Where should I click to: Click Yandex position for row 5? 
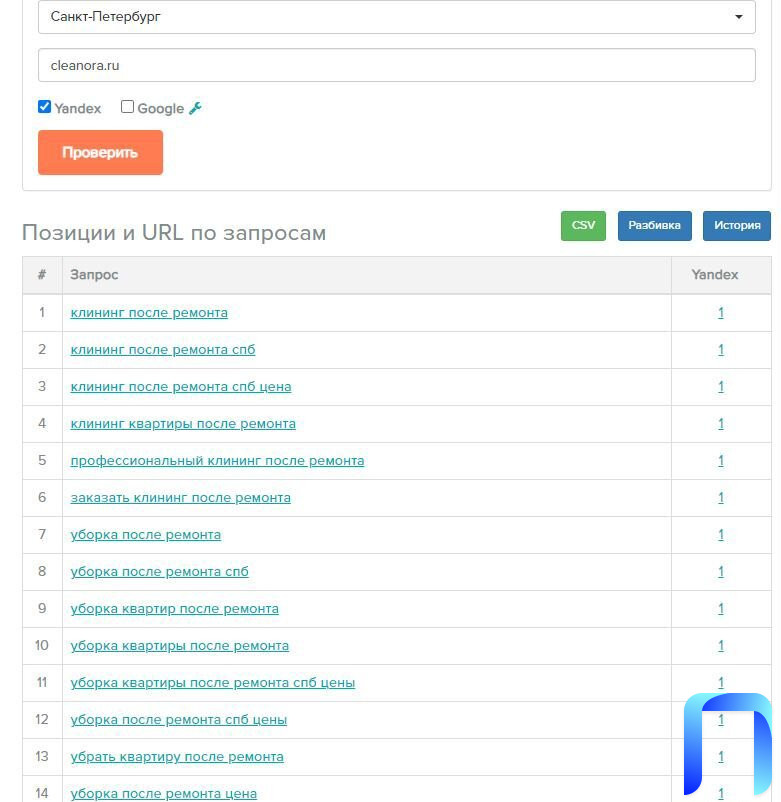click(x=721, y=461)
